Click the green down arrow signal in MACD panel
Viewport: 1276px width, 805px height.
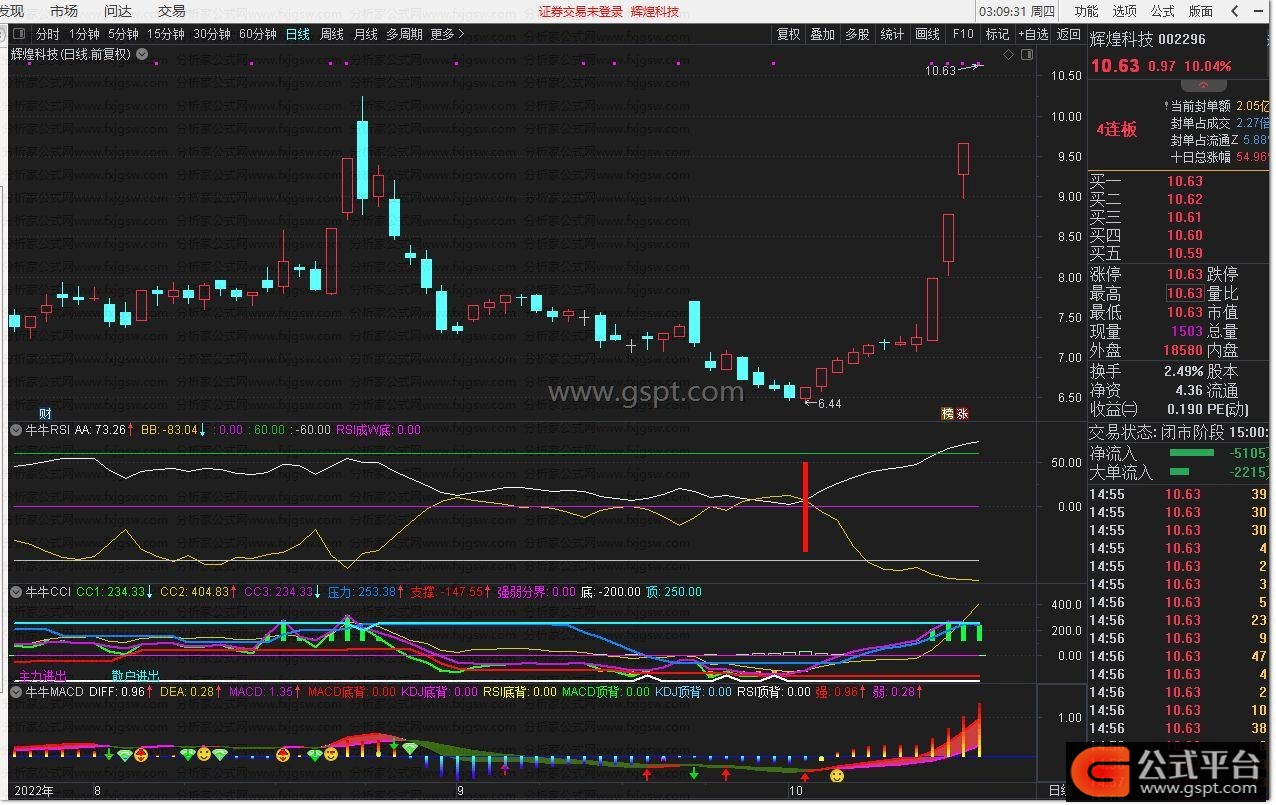693,774
